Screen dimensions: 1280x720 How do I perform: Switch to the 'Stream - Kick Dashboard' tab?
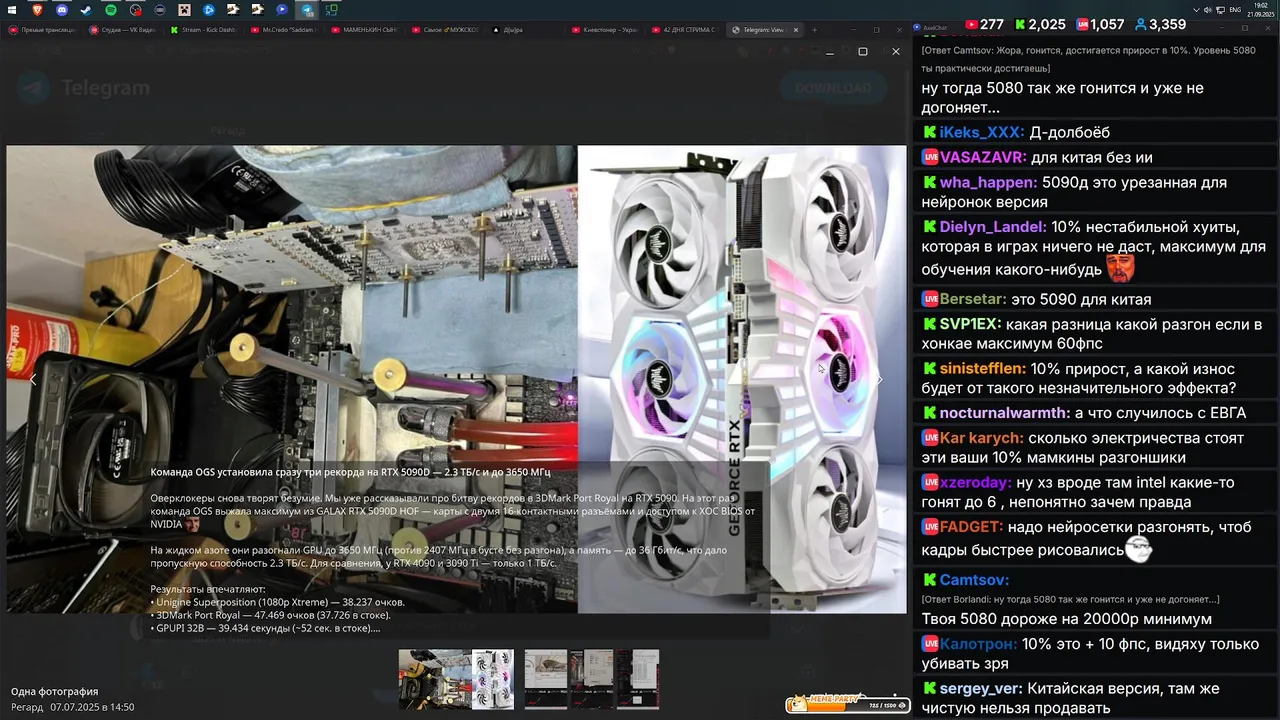click(204, 30)
